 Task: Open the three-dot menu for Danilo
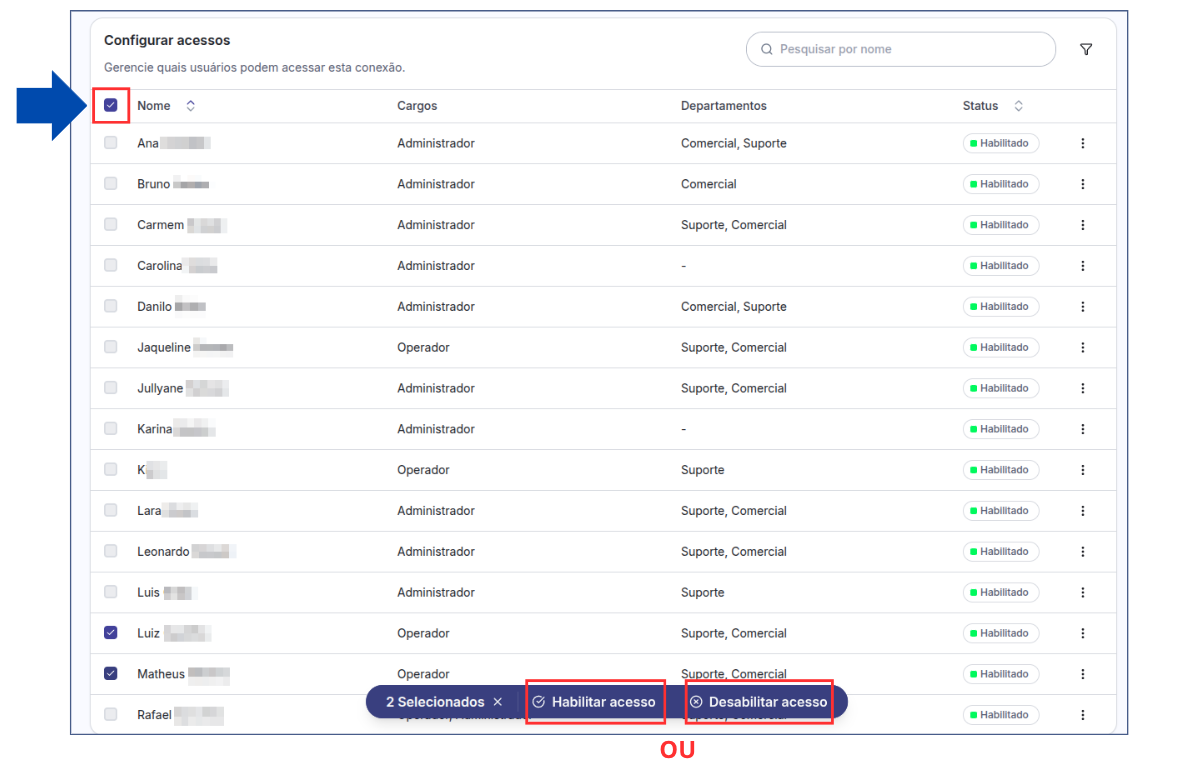click(x=1082, y=306)
